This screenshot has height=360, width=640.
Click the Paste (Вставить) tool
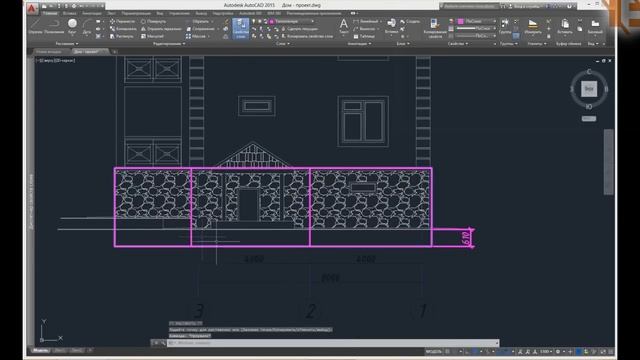coord(565,27)
